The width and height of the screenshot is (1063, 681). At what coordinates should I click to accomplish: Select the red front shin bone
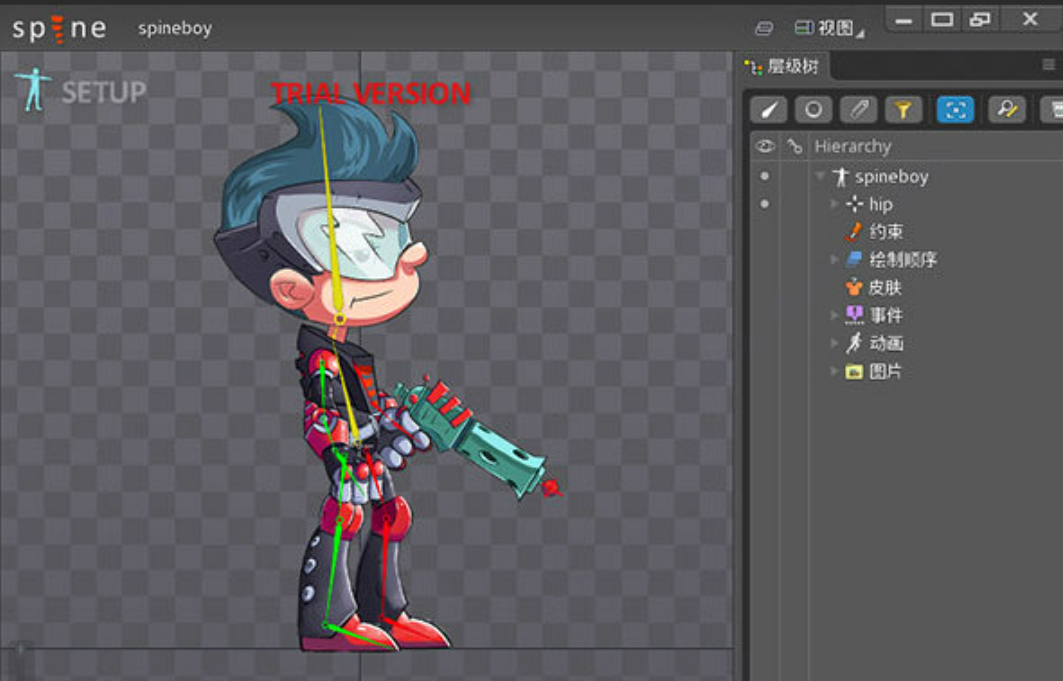(x=385, y=568)
